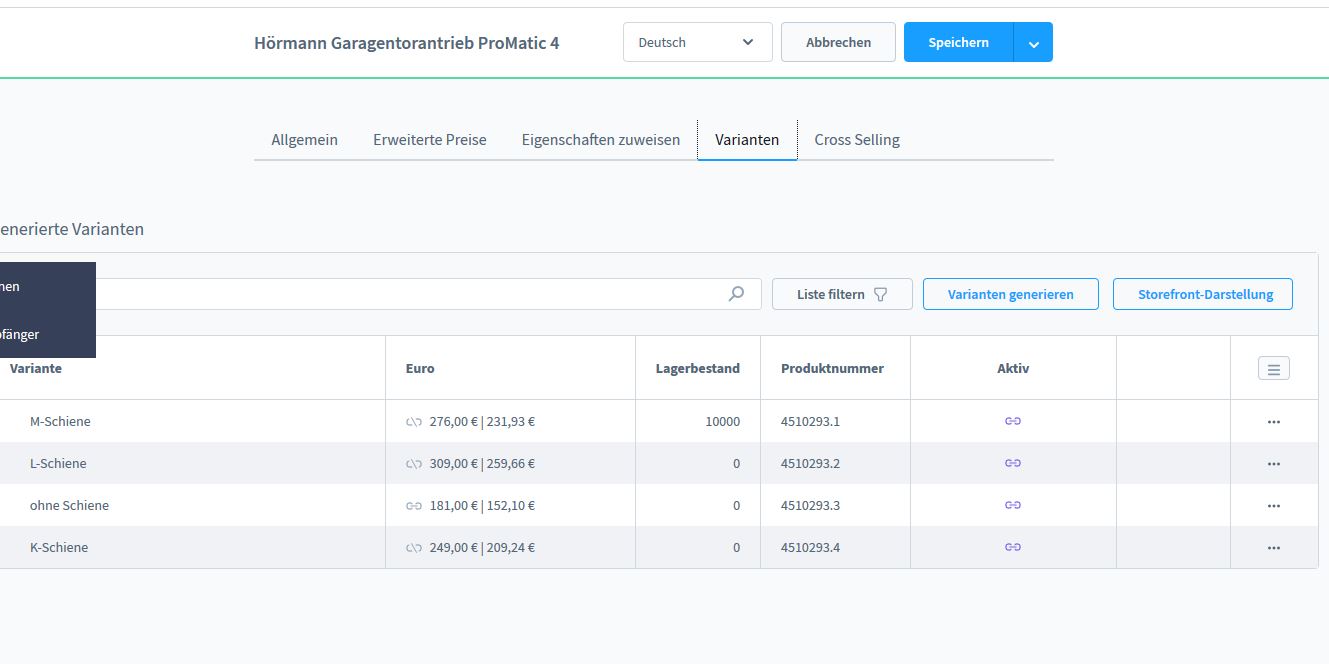Toggle Aktiv inheritance link for L-Schiene
This screenshot has height=664, width=1329.
(x=1012, y=464)
